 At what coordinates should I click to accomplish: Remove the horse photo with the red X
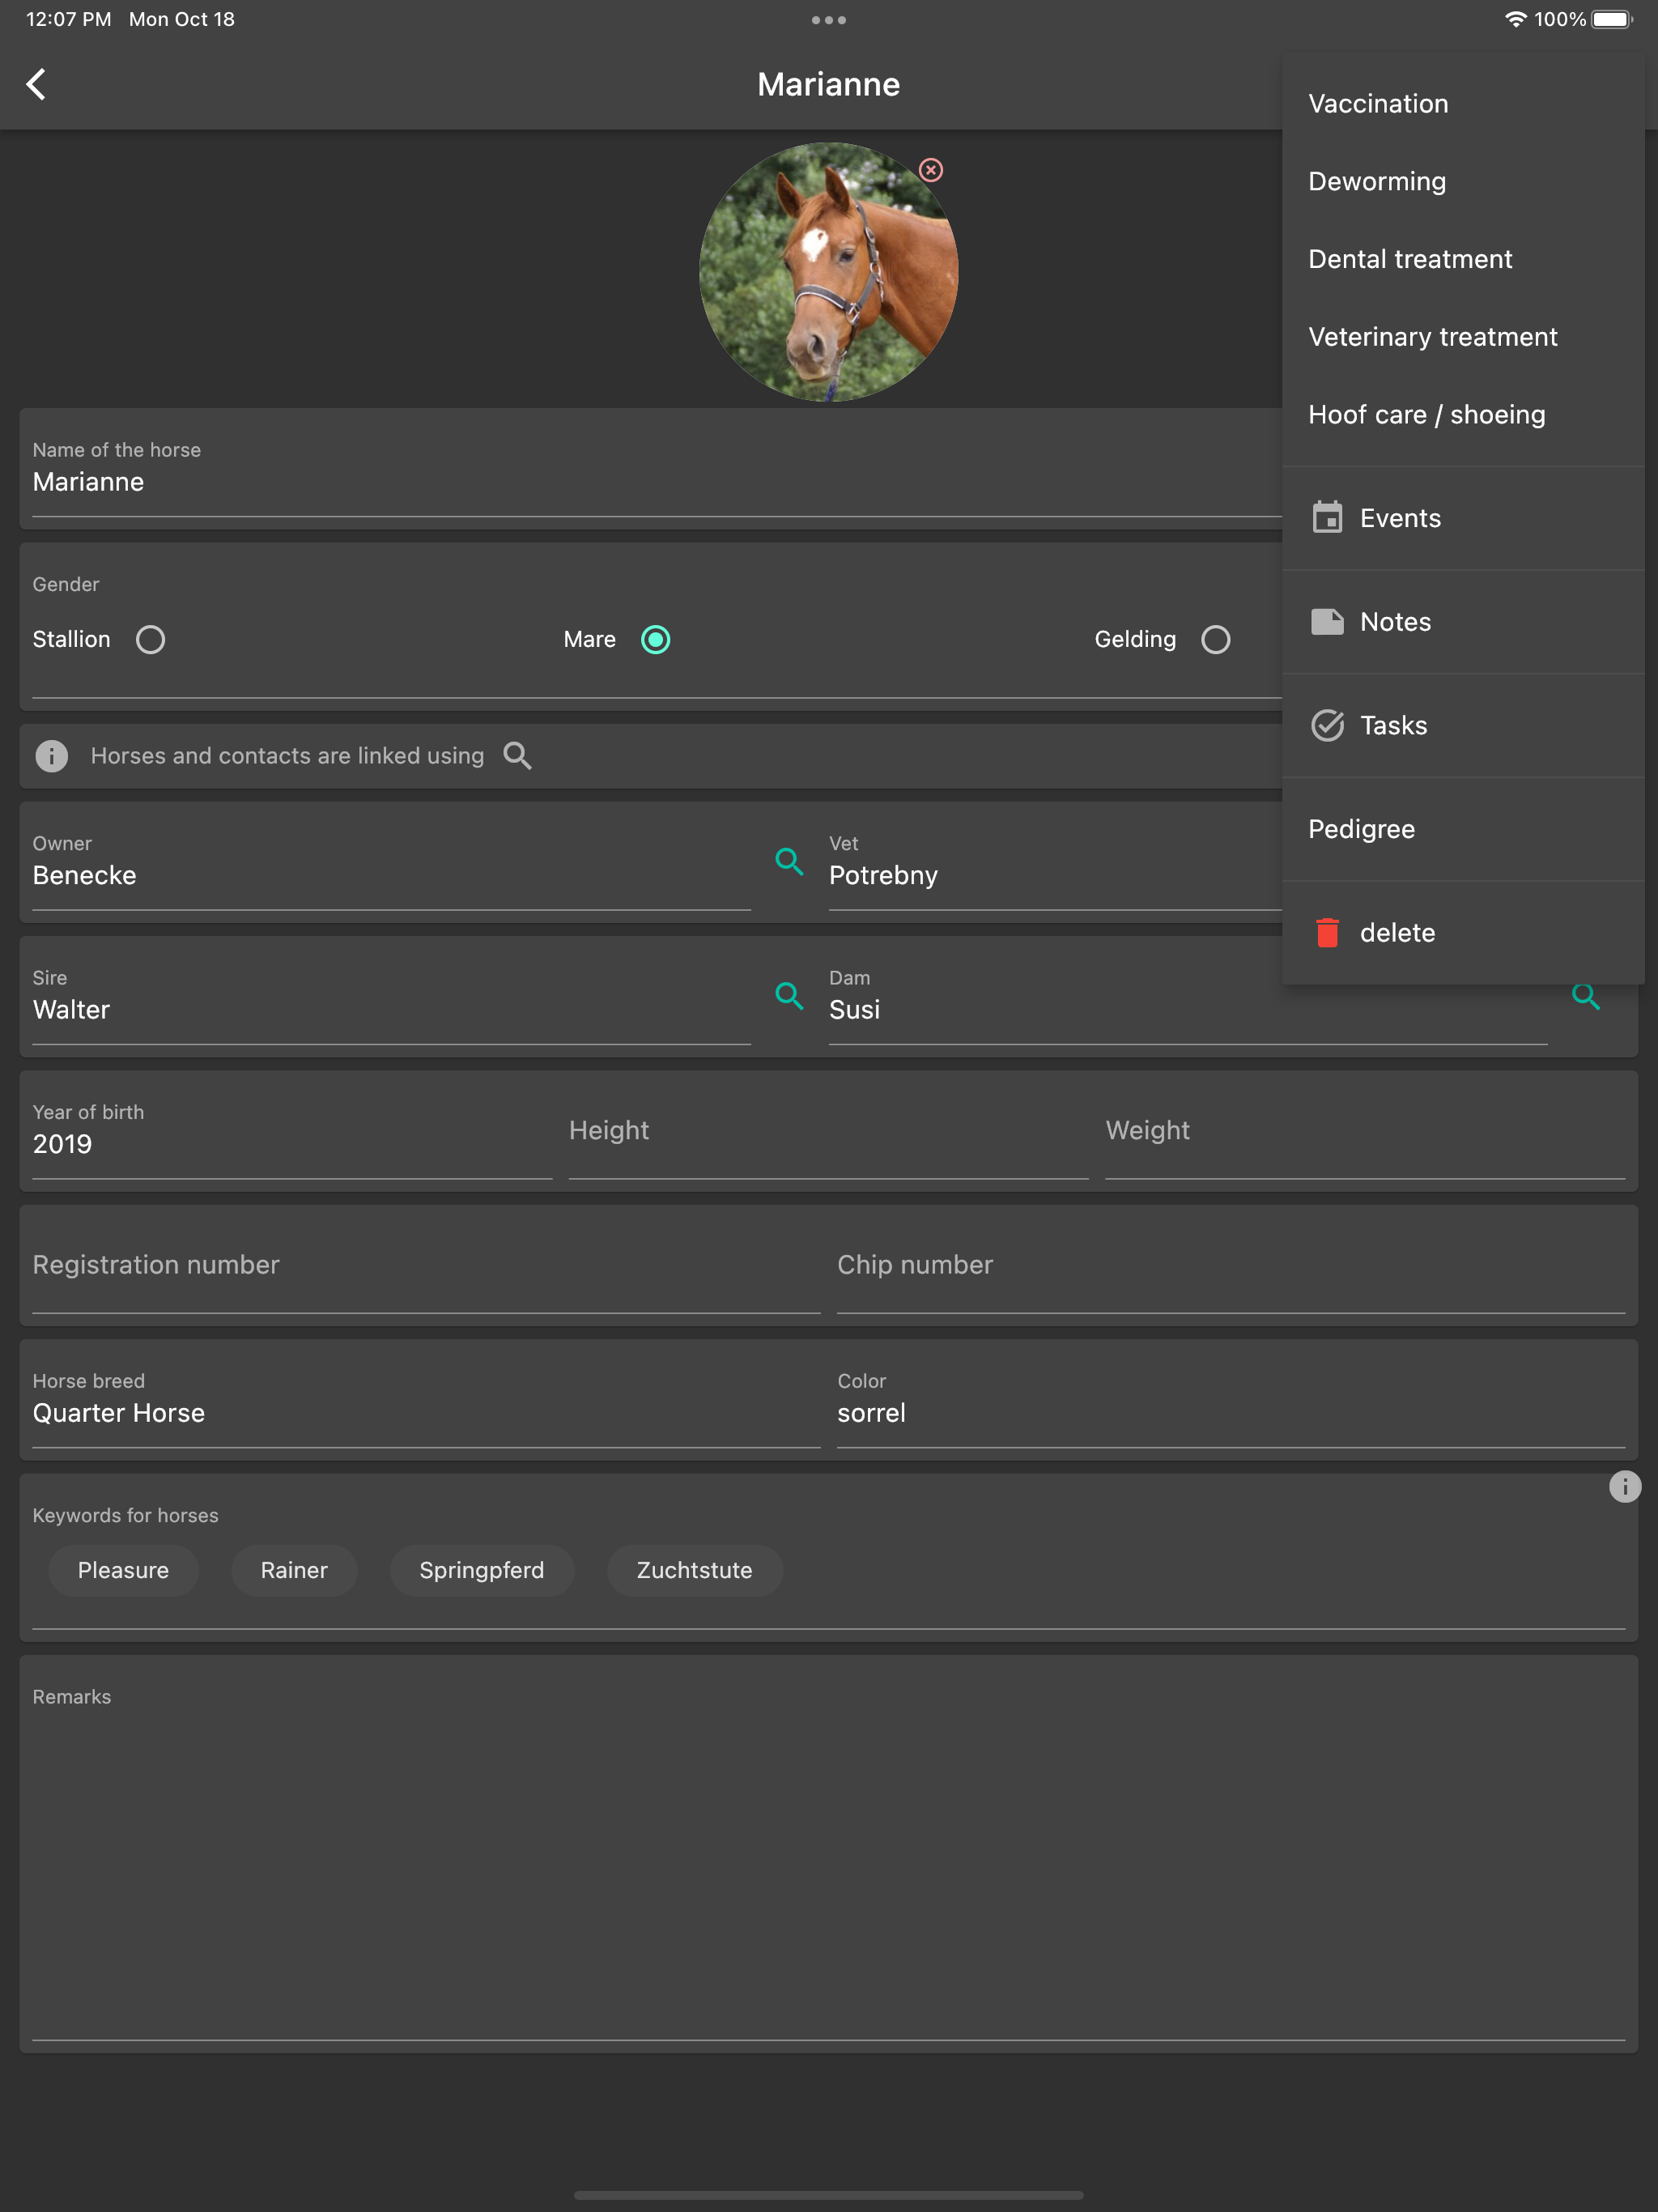pos(931,170)
